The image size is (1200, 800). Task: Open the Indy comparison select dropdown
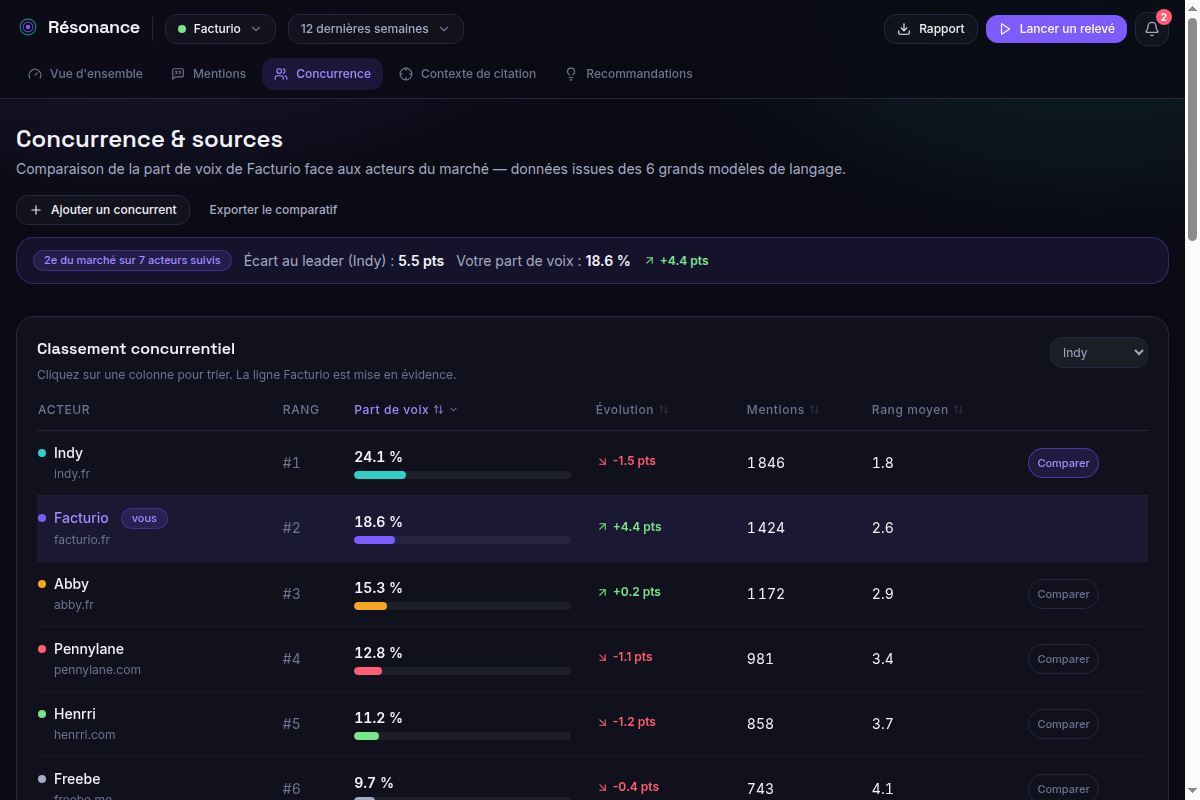click(1098, 353)
